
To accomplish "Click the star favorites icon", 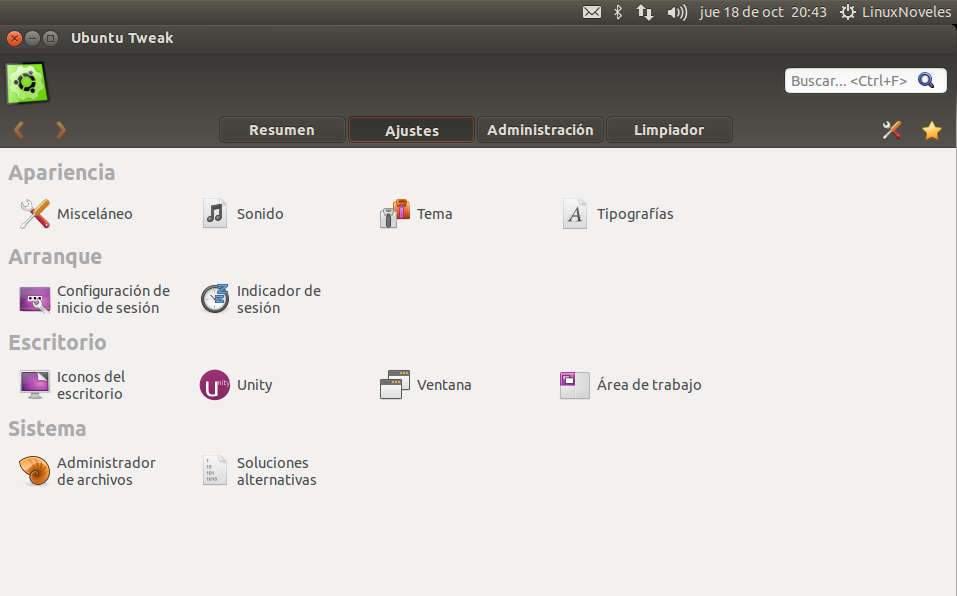I will tap(931, 129).
